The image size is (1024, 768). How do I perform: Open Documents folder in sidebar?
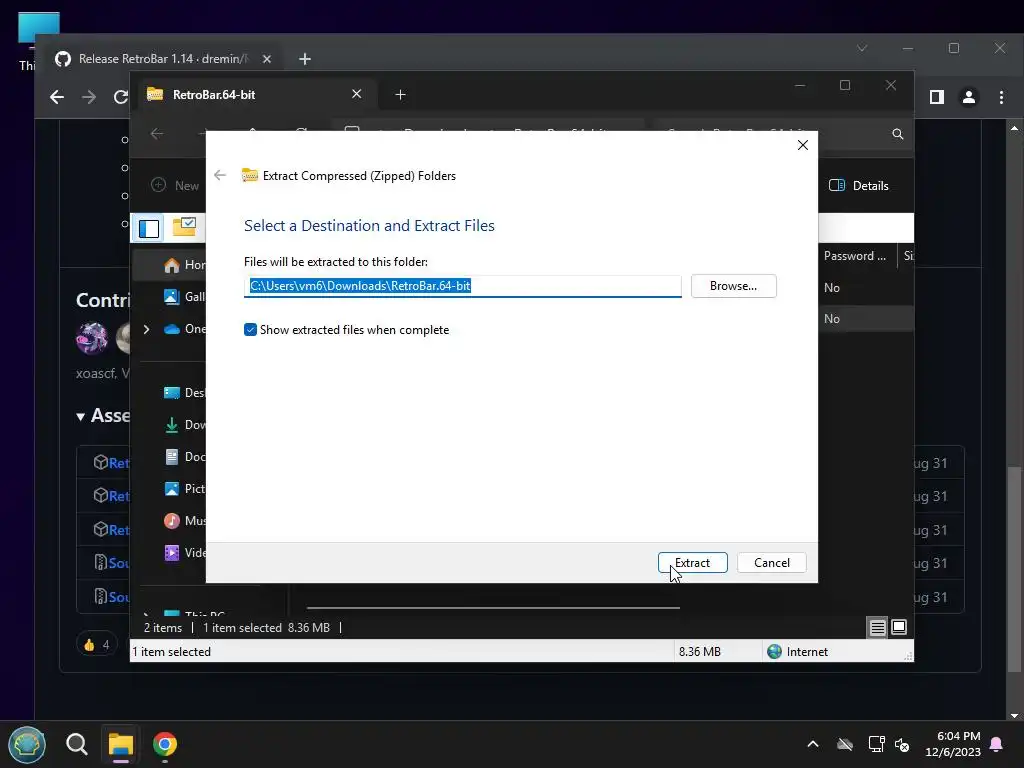pos(184,456)
